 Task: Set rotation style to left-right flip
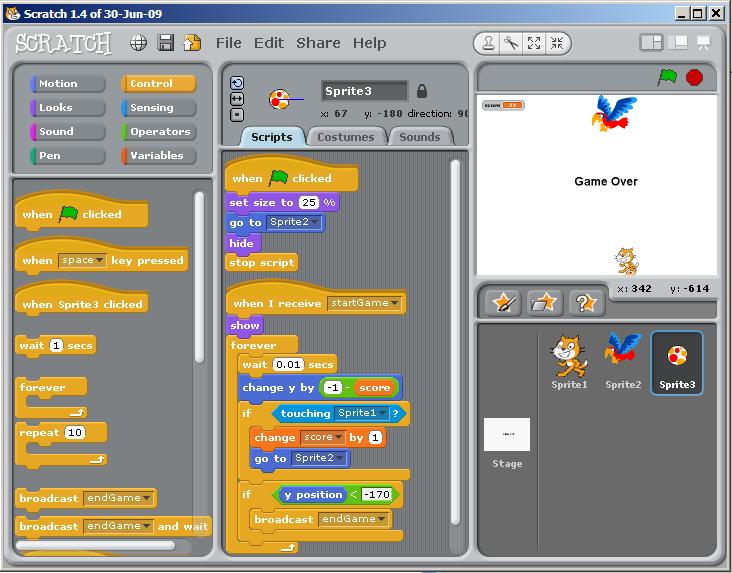pyautogui.click(x=237, y=99)
